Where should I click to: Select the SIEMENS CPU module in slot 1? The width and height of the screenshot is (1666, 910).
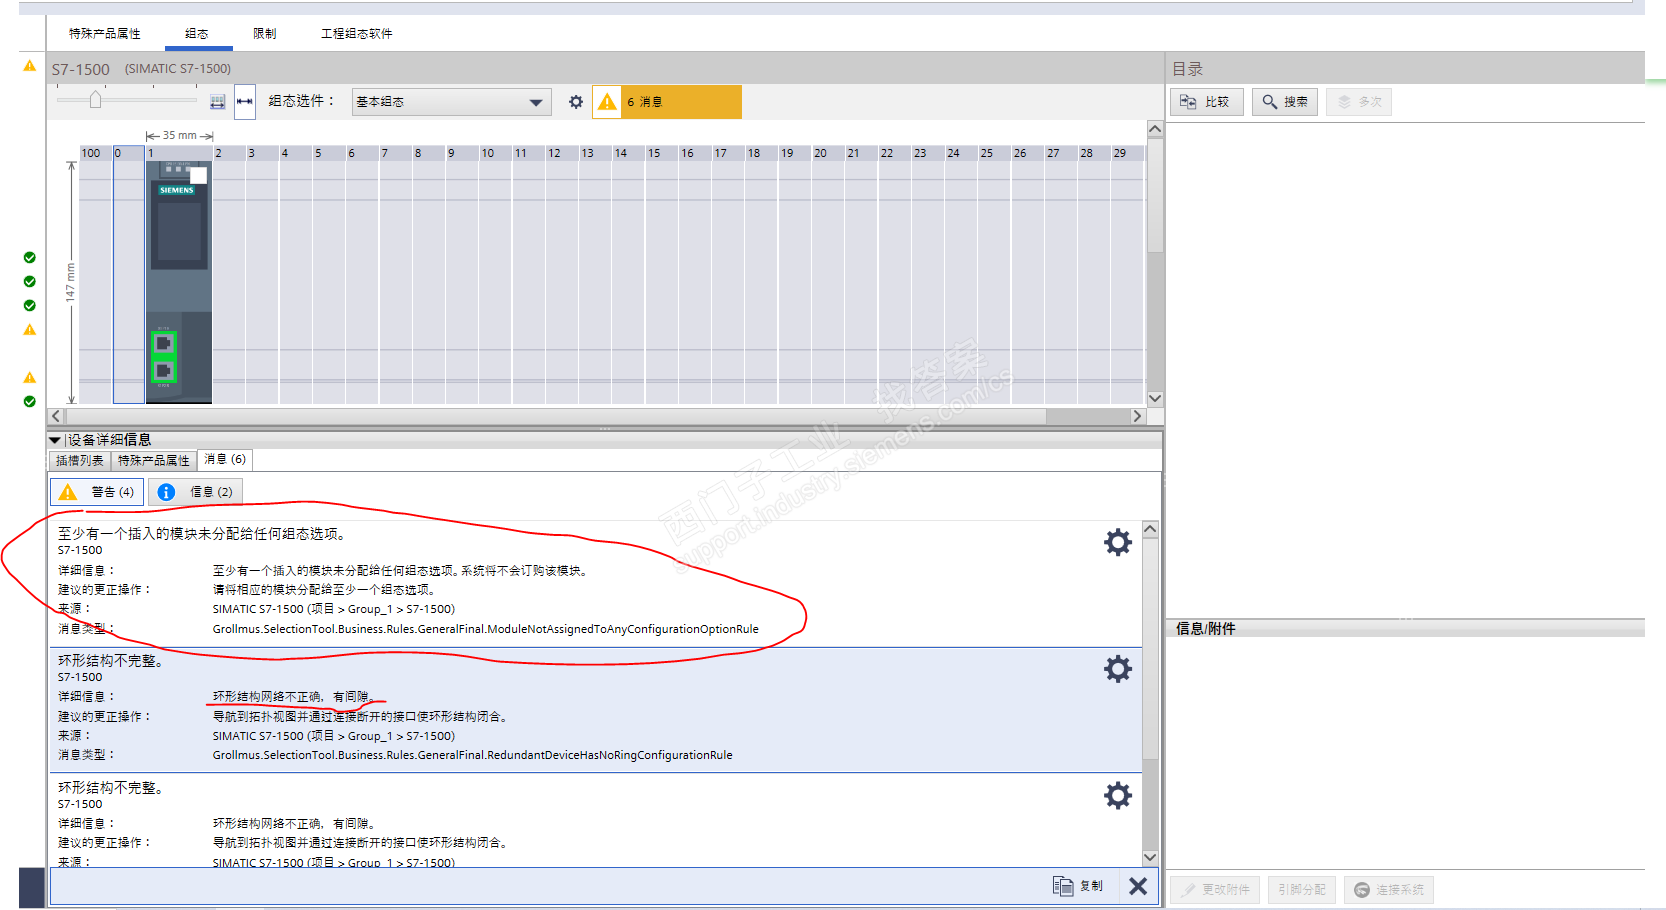(179, 280)
